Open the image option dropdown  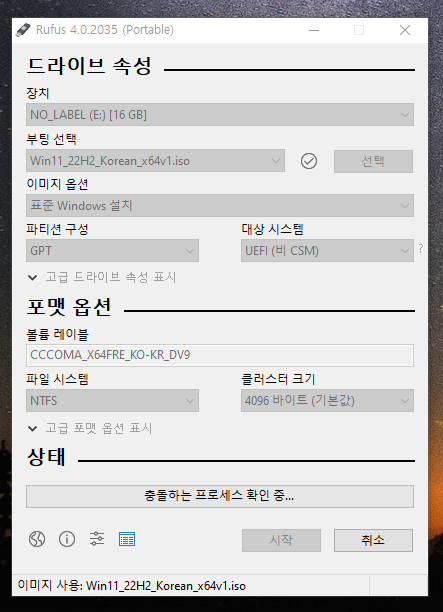pos(220,205)
